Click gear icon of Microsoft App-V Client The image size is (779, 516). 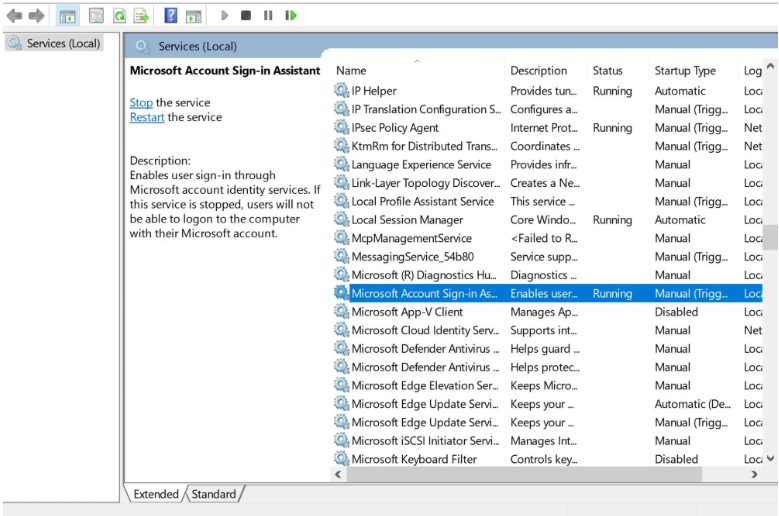pos(341,311)
